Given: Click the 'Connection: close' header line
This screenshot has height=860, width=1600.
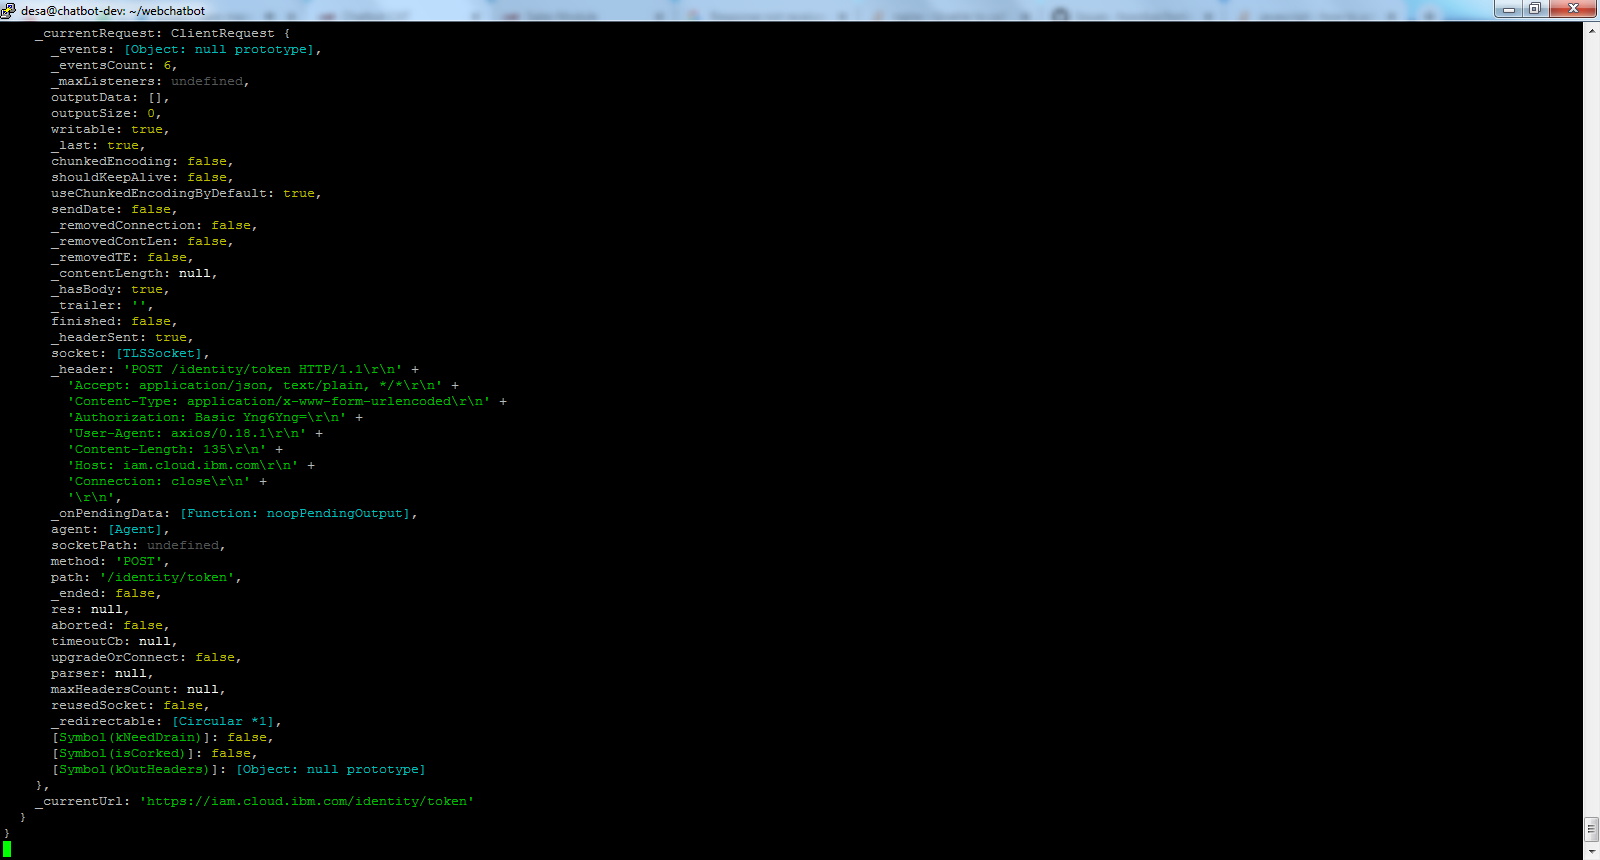Looking at the screenshot, I should coord(167,481).
